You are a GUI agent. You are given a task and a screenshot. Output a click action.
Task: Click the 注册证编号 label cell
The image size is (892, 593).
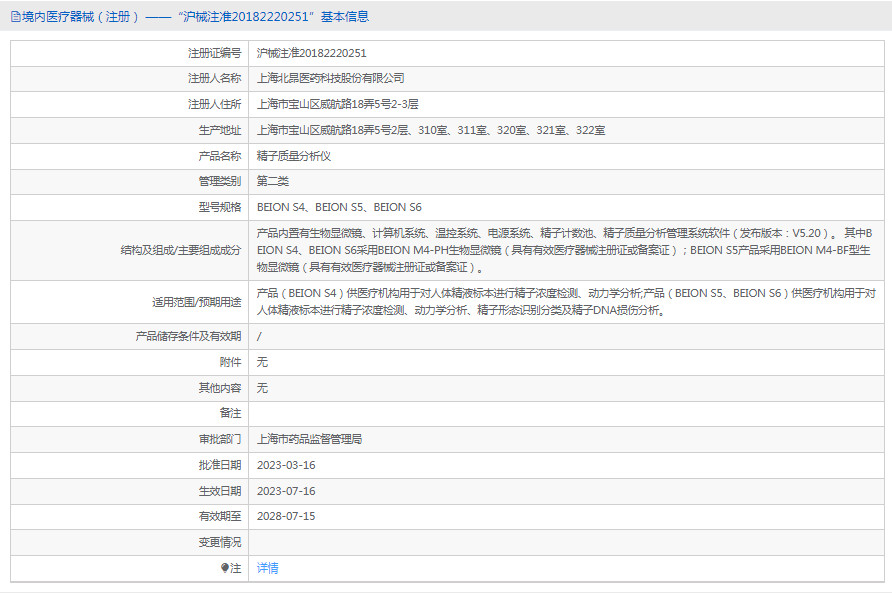pos(214,53)
